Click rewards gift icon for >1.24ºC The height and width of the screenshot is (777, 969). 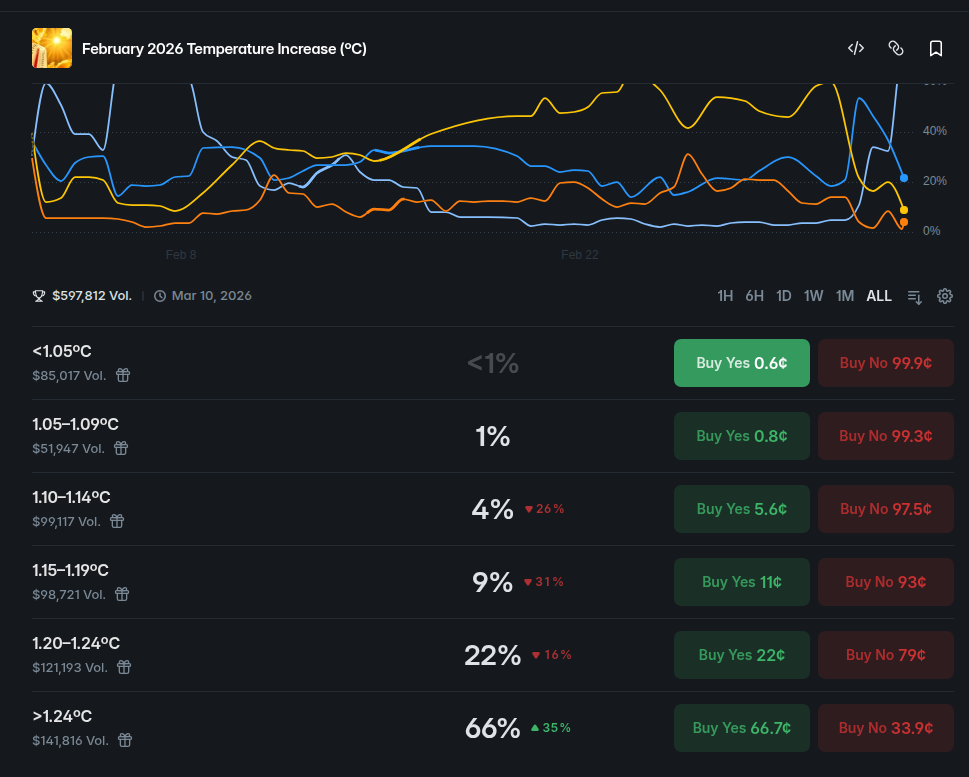click(x=125, y=740)
